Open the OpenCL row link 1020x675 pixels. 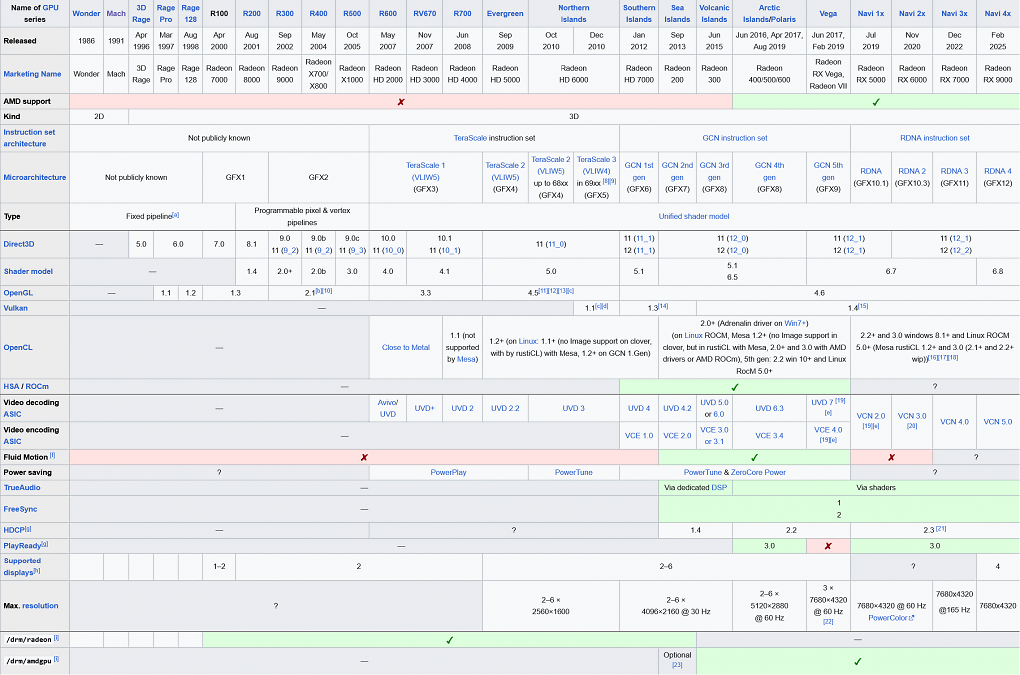point(18,348)
